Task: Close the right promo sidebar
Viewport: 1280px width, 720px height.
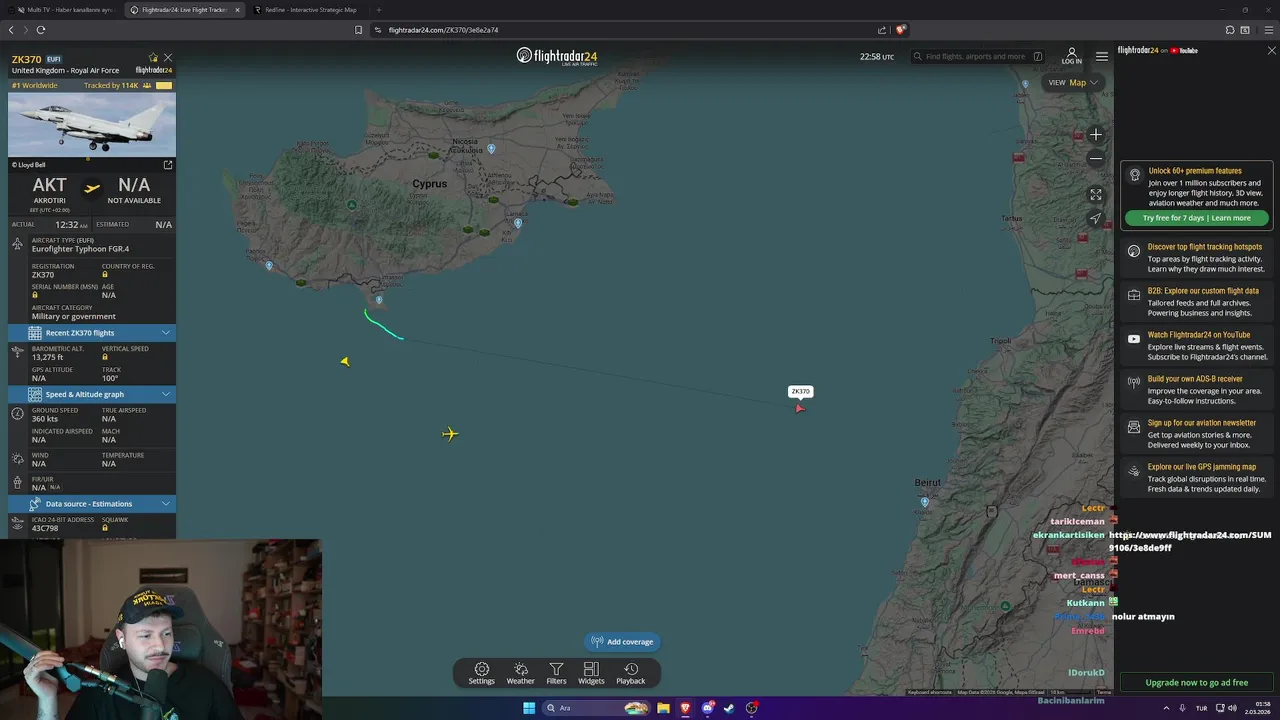Action: tap(1271, 50)
